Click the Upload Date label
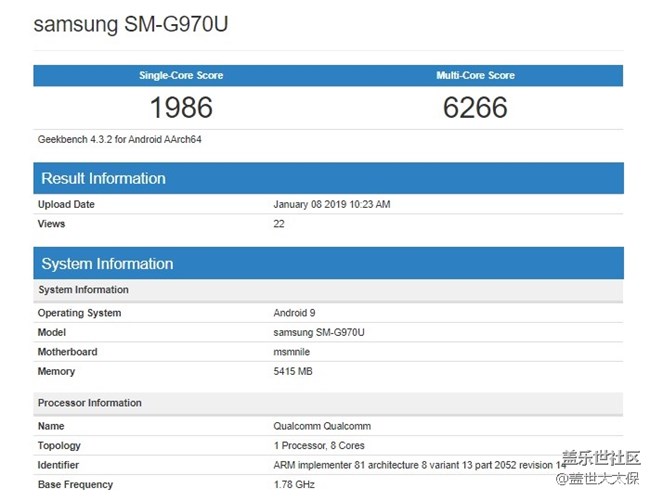 [66, 204]
